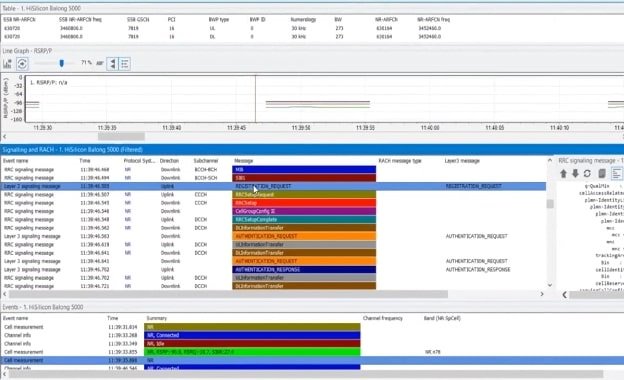Select the Table - 1. HiSilicon Balong 5000 panel title
The width and height of the screenshot is (624, 380).
[42, 8]
